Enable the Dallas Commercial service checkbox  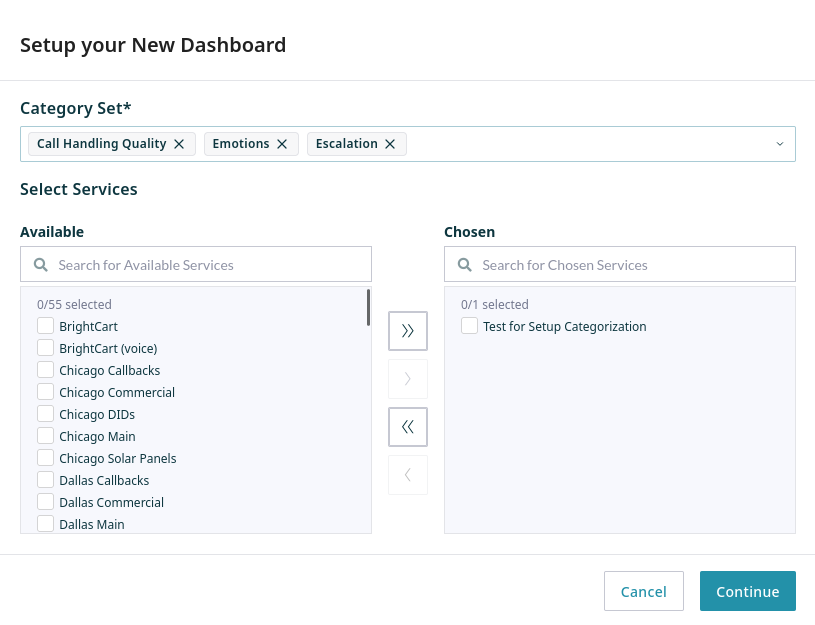point(46,502)
